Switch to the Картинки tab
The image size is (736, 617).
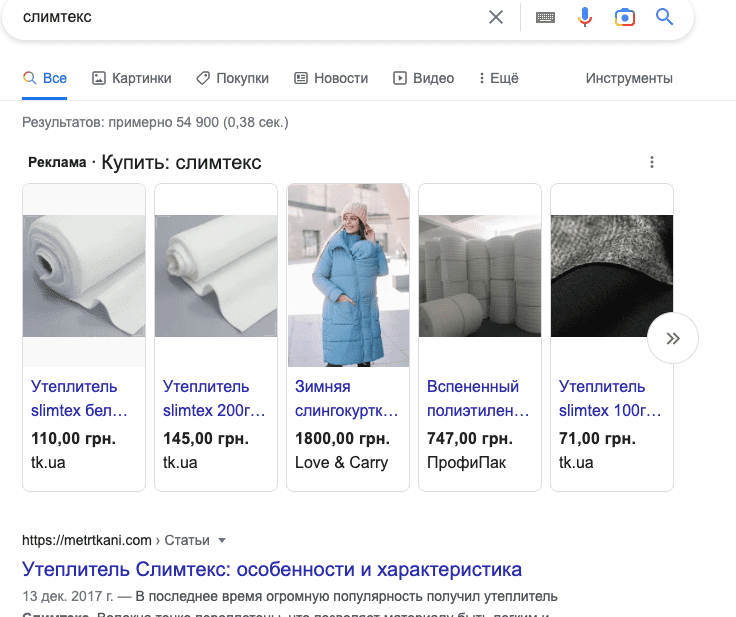click(131, 78)
